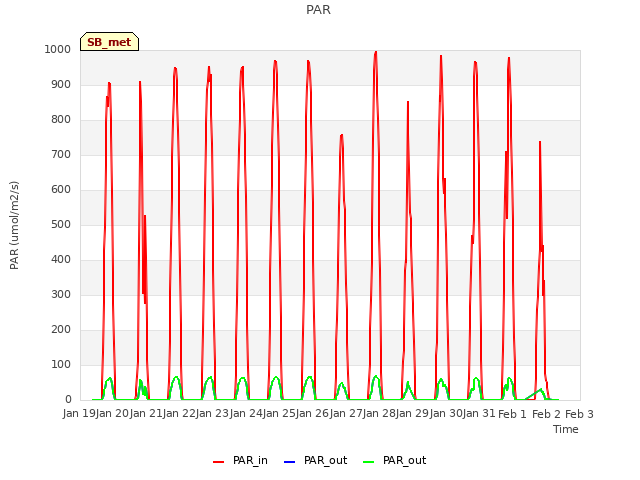Viewport: 640px width, 480px height.
Task: Click the y-axis tick label 400
Action: (61, 260)
